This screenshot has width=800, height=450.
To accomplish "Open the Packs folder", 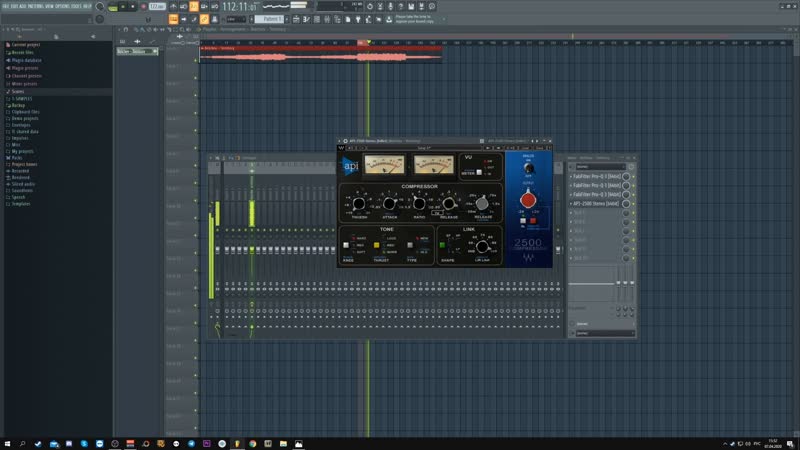I will coord(15,158).
